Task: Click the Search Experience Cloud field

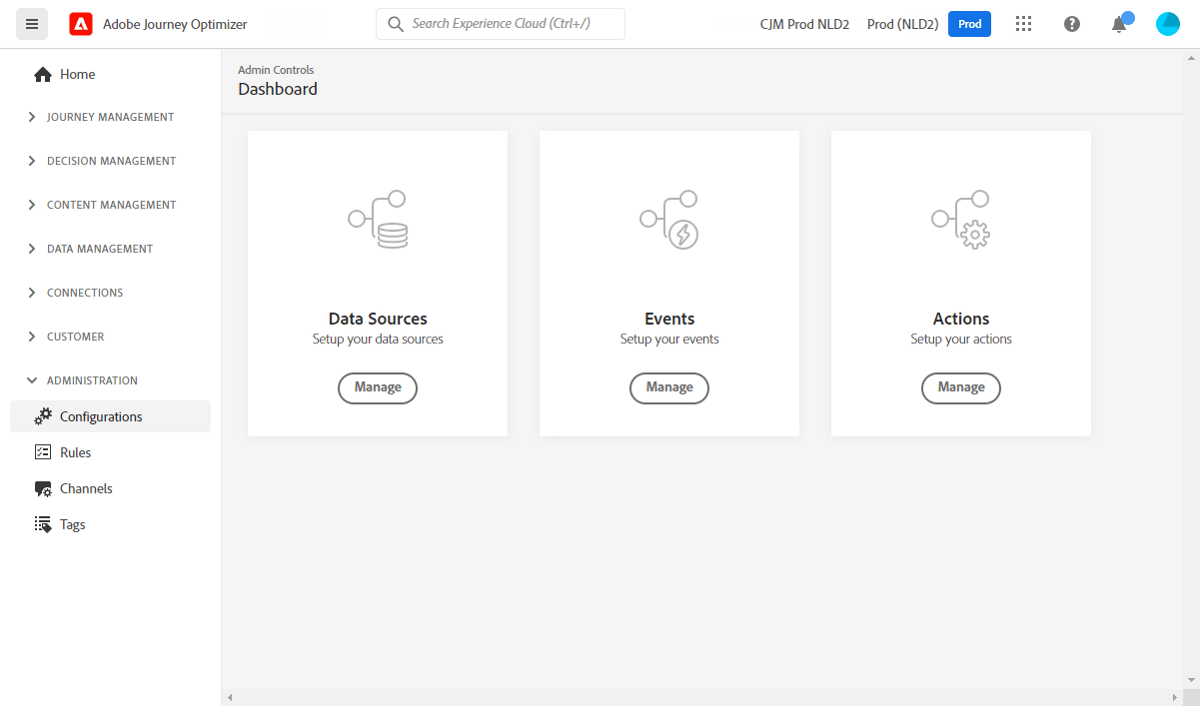Action: 500,23
